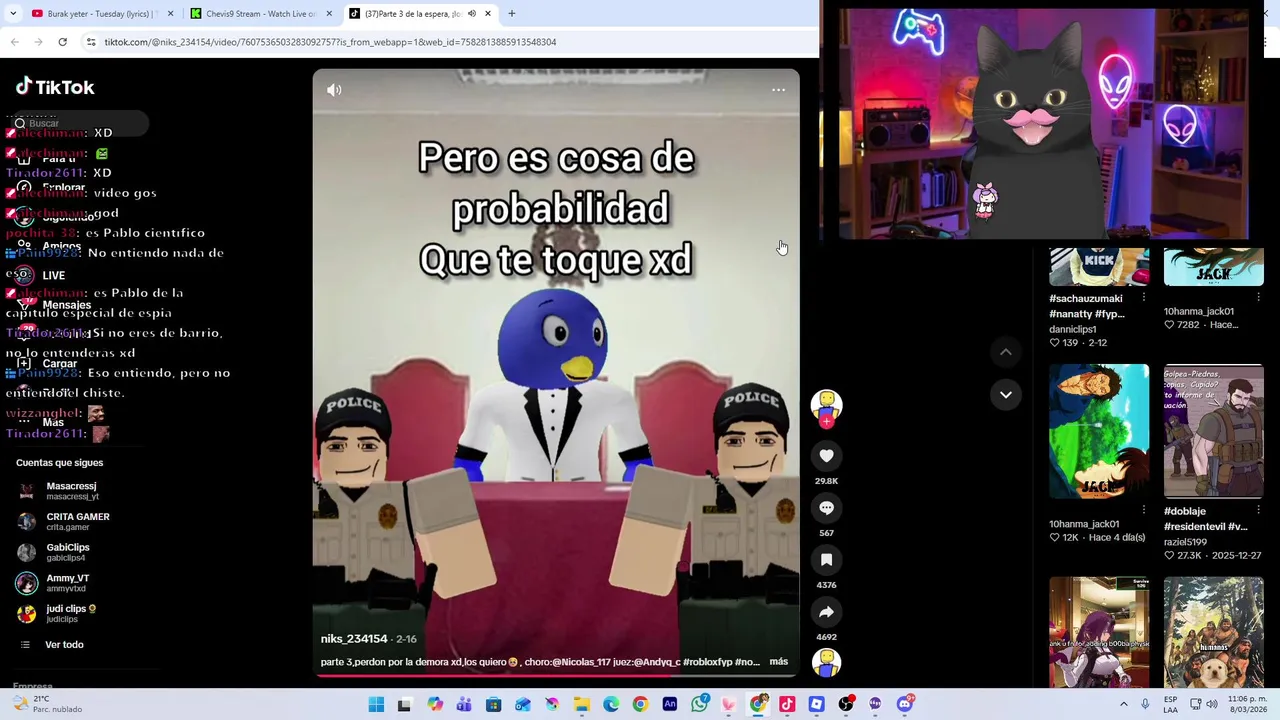
Task: Open a new browser tab
Action: click(511, 14)
